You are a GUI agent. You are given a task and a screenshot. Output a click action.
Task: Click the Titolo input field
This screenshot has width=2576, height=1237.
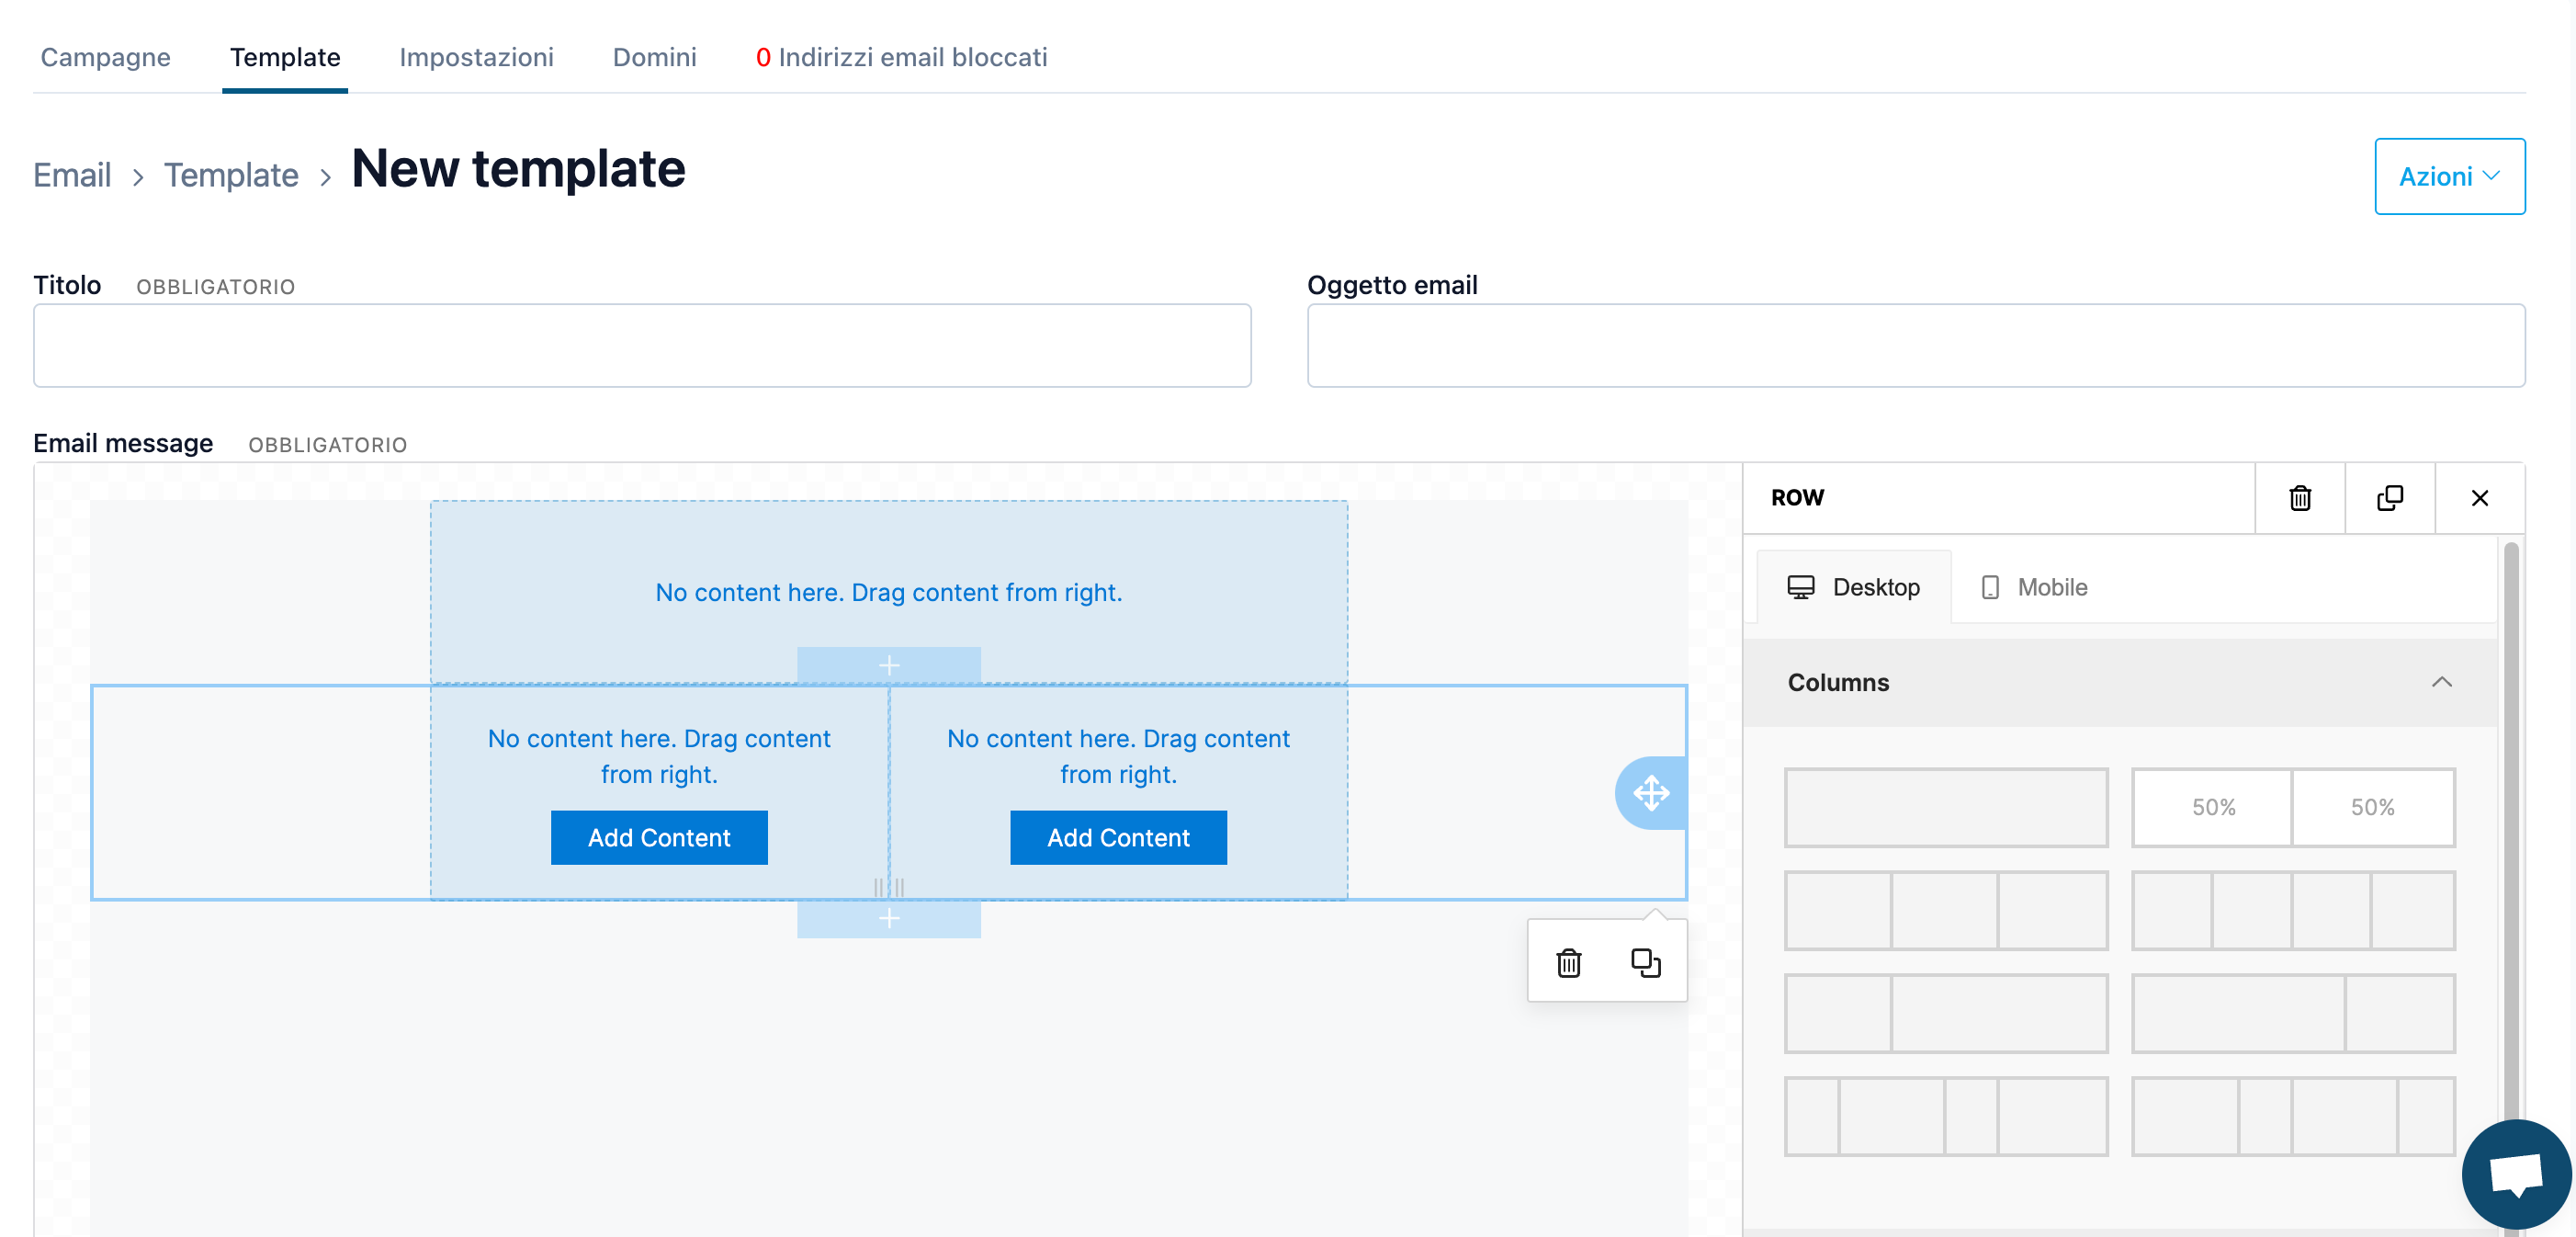[x=642, y=346]
